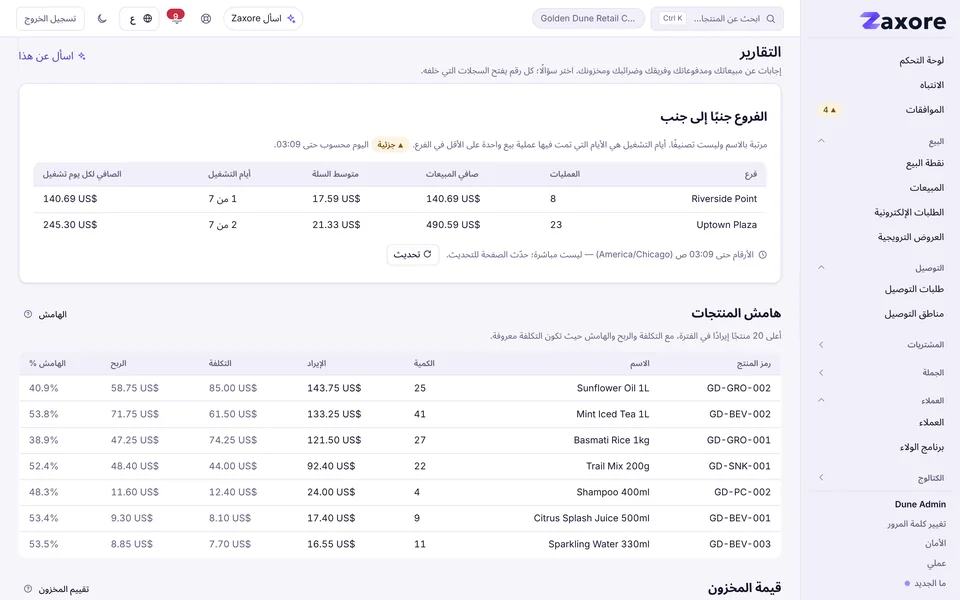The height and width of the screenshot is (600, 960).
Task: Toggle dark mode moon icon
Action: [x=102, y=18]
